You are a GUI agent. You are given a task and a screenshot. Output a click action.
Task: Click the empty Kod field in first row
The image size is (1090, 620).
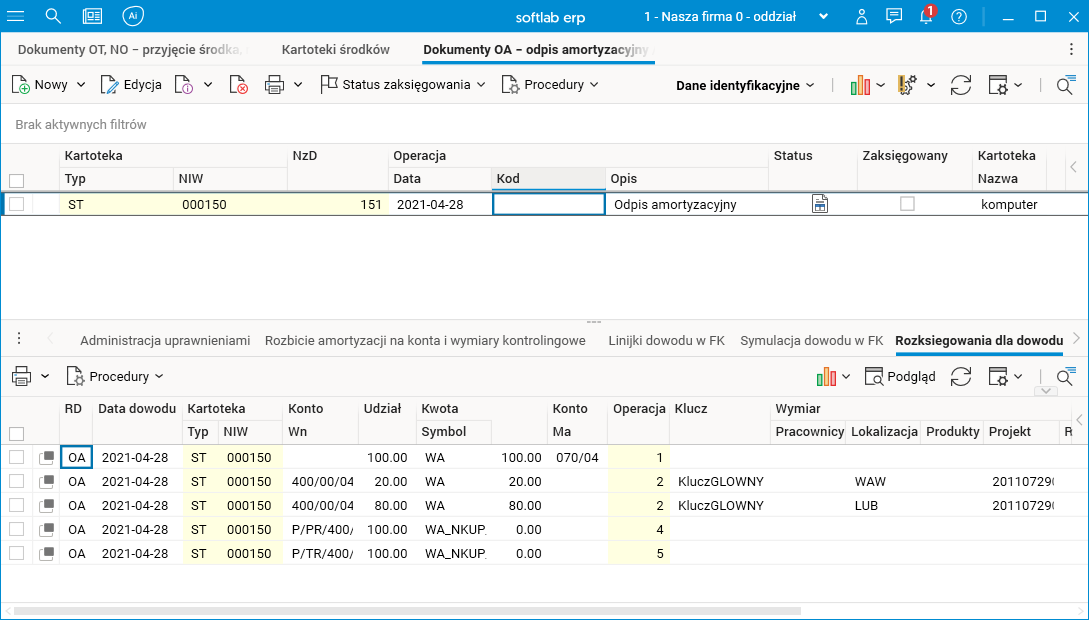point(548,204)
